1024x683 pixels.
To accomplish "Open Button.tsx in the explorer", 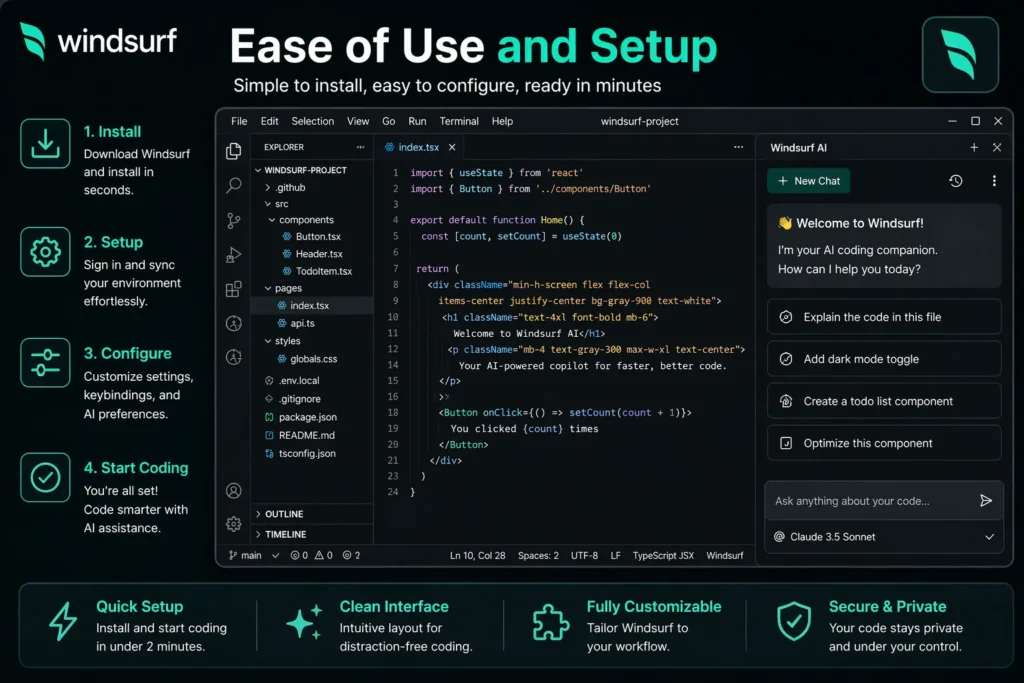I will tap(312, 236).
